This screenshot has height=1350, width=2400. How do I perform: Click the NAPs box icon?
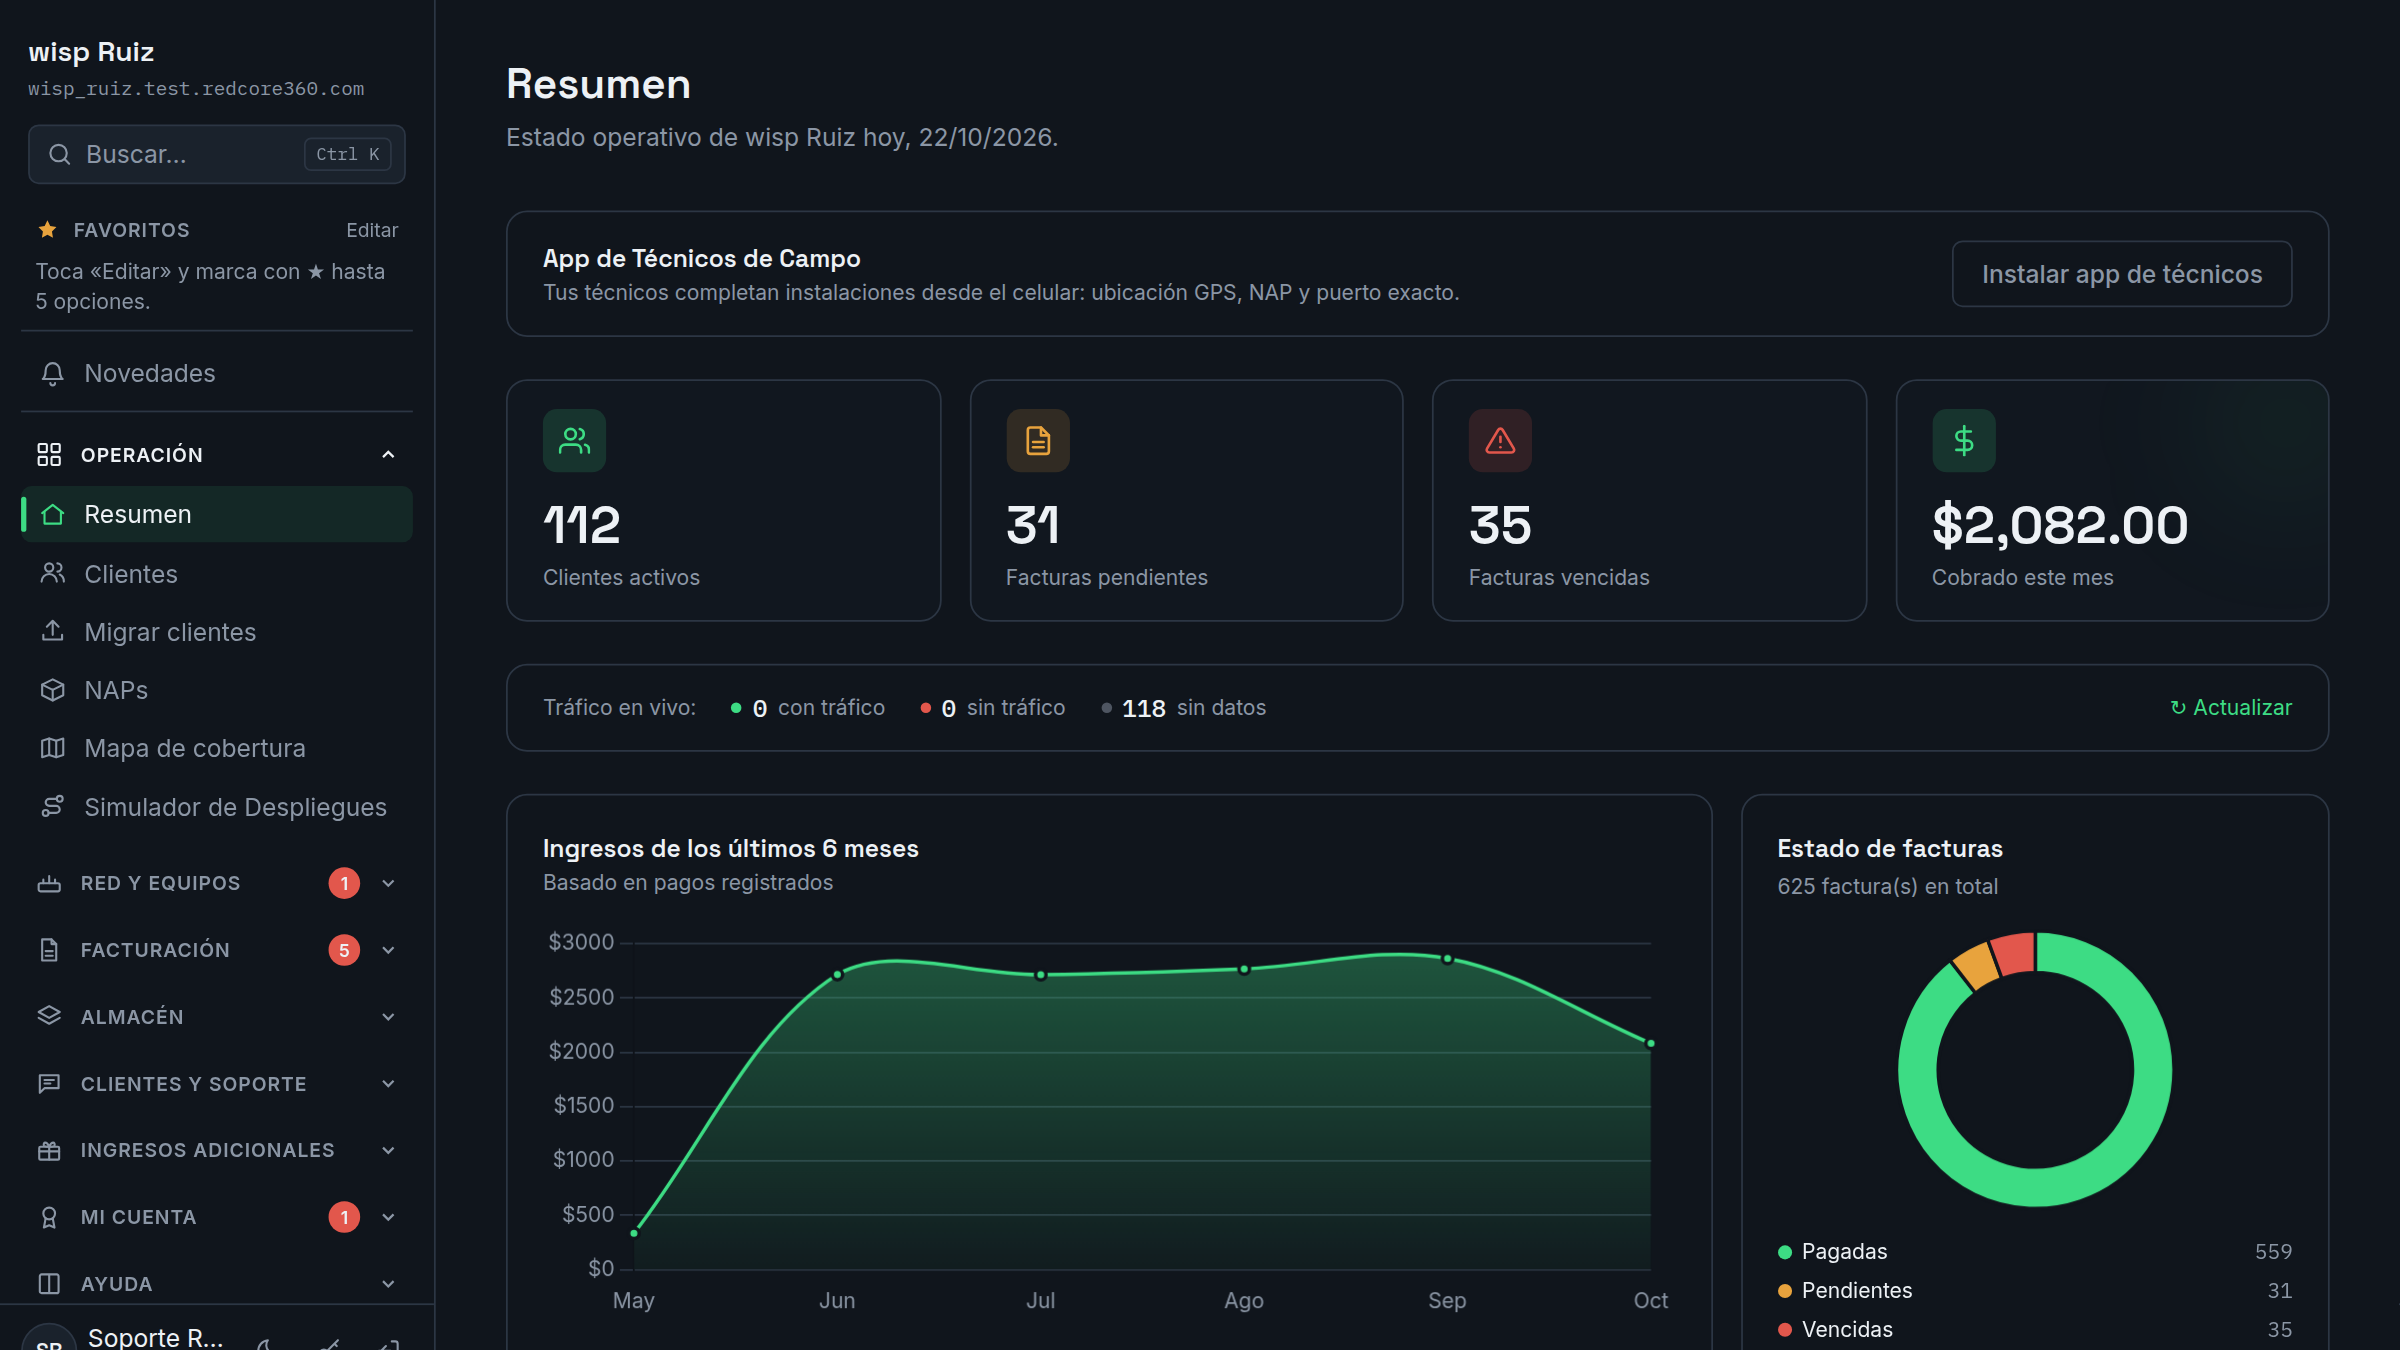52,690
